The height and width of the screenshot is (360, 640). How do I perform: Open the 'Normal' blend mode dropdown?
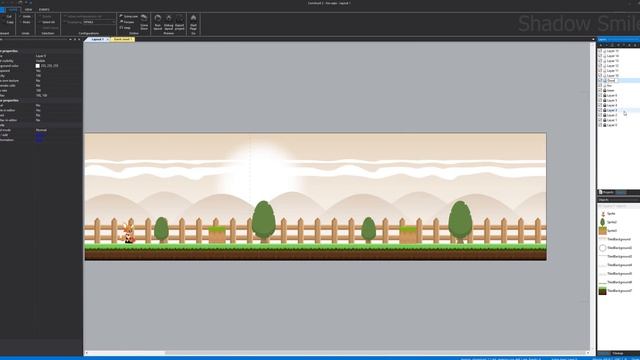tap(58, 130)
